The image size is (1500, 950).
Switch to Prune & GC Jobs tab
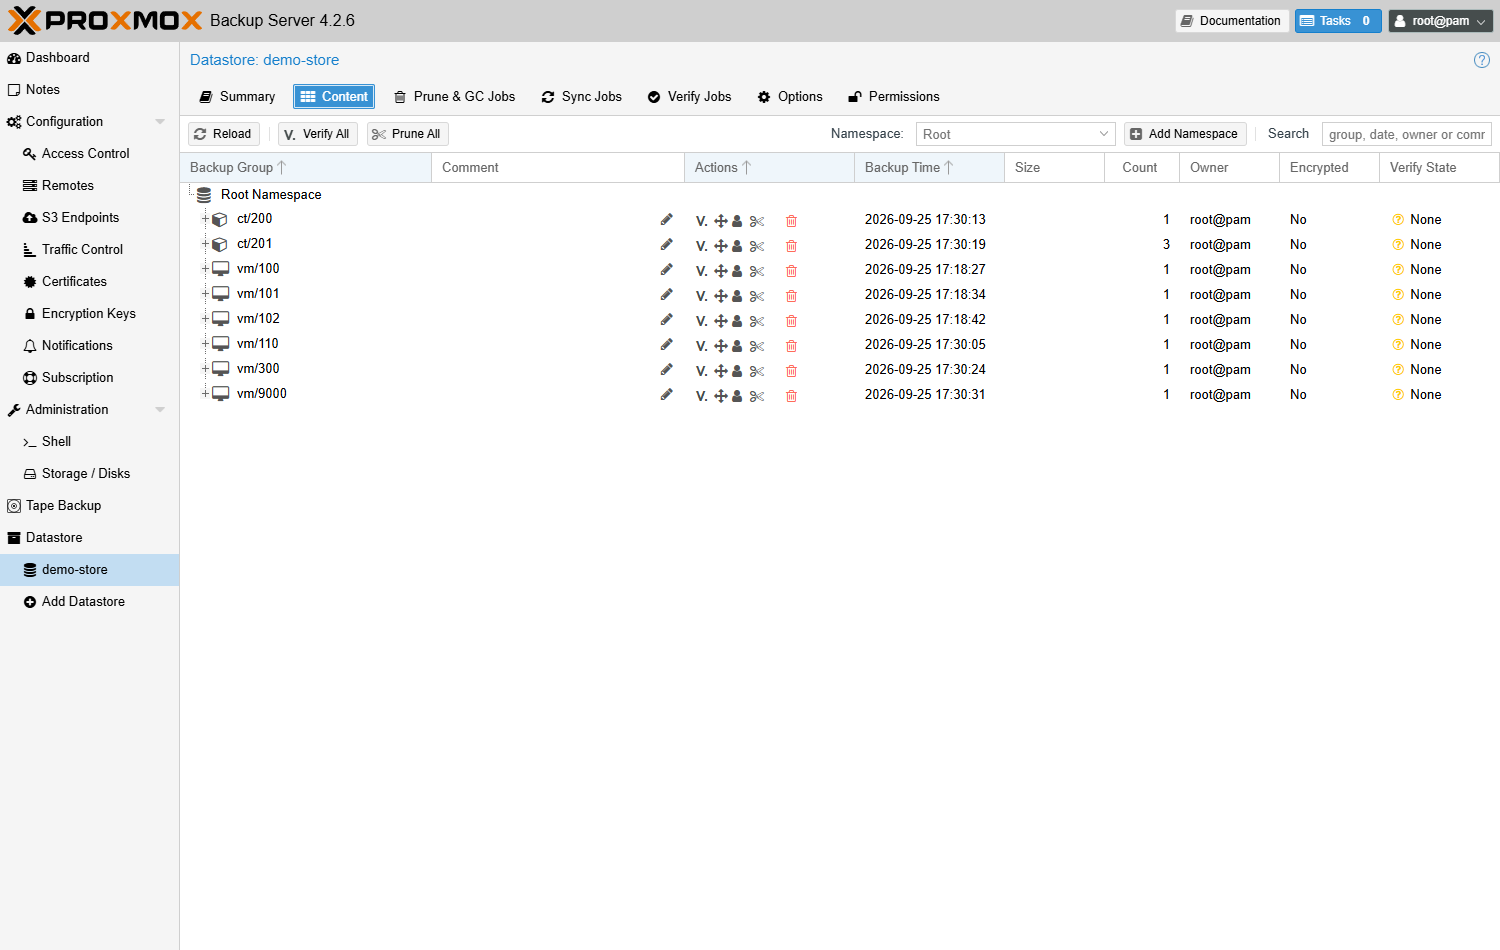coord(455,97)
